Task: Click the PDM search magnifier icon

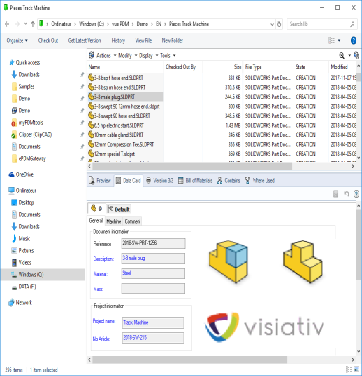Action: click(342, 56)
